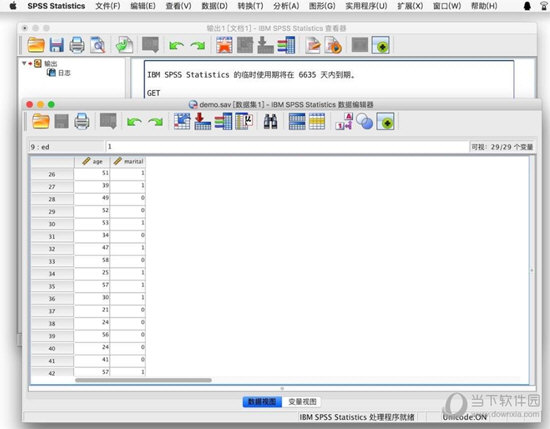Open recall recent dialogs in Data Editor
550x429 pixels.
pyautogui.click(x=108, y=121)
